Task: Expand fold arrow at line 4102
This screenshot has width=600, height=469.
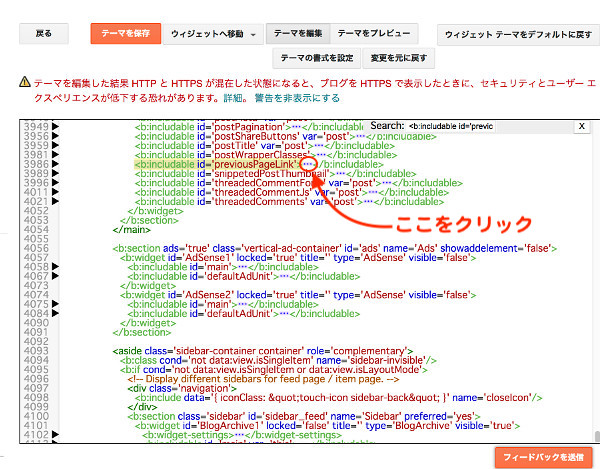Action: 55,435
